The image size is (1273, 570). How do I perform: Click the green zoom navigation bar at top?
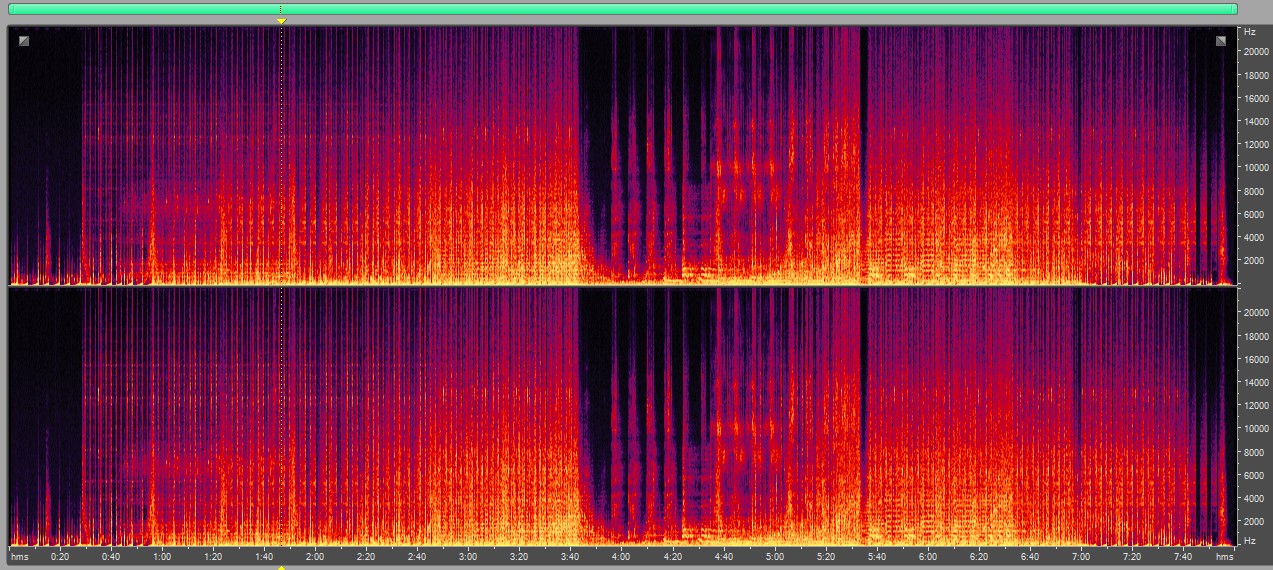[x=623, y=9]
